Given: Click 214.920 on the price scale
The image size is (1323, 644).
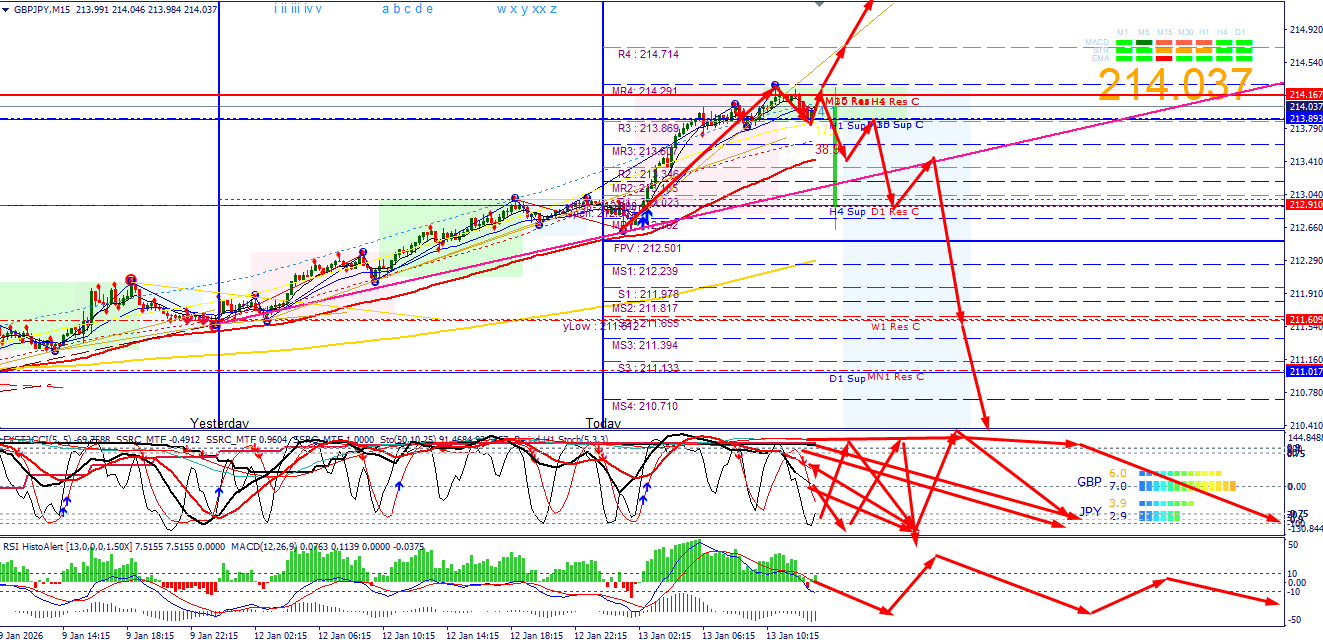Looking at the screenshot, I should pos(1305,30).
